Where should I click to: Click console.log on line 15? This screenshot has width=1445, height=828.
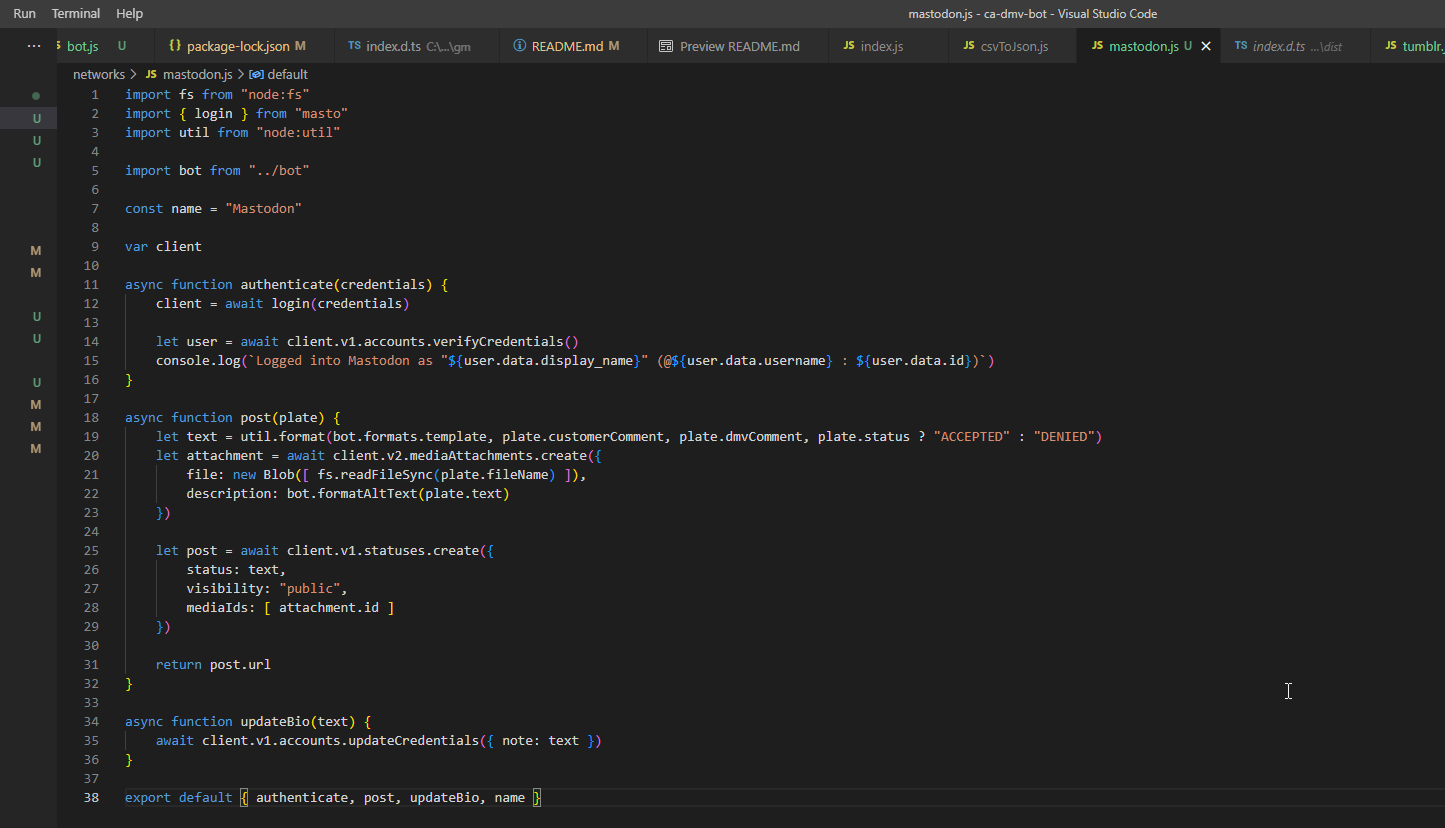[198, 361]
